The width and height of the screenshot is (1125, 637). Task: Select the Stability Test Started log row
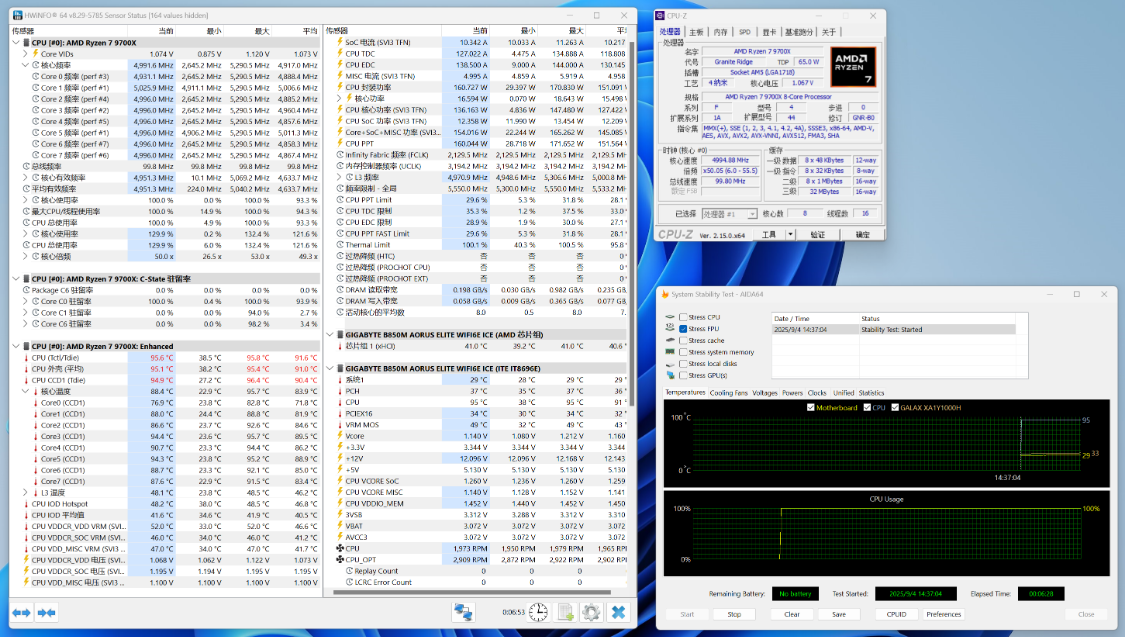click(x=890, y=329)
